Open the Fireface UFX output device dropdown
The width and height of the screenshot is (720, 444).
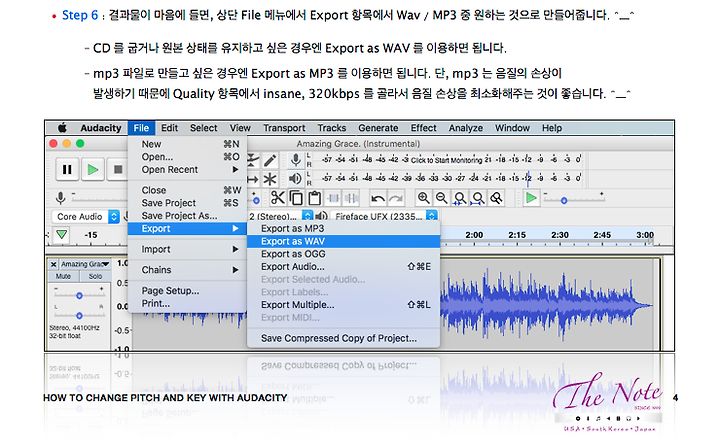(384, 216)
